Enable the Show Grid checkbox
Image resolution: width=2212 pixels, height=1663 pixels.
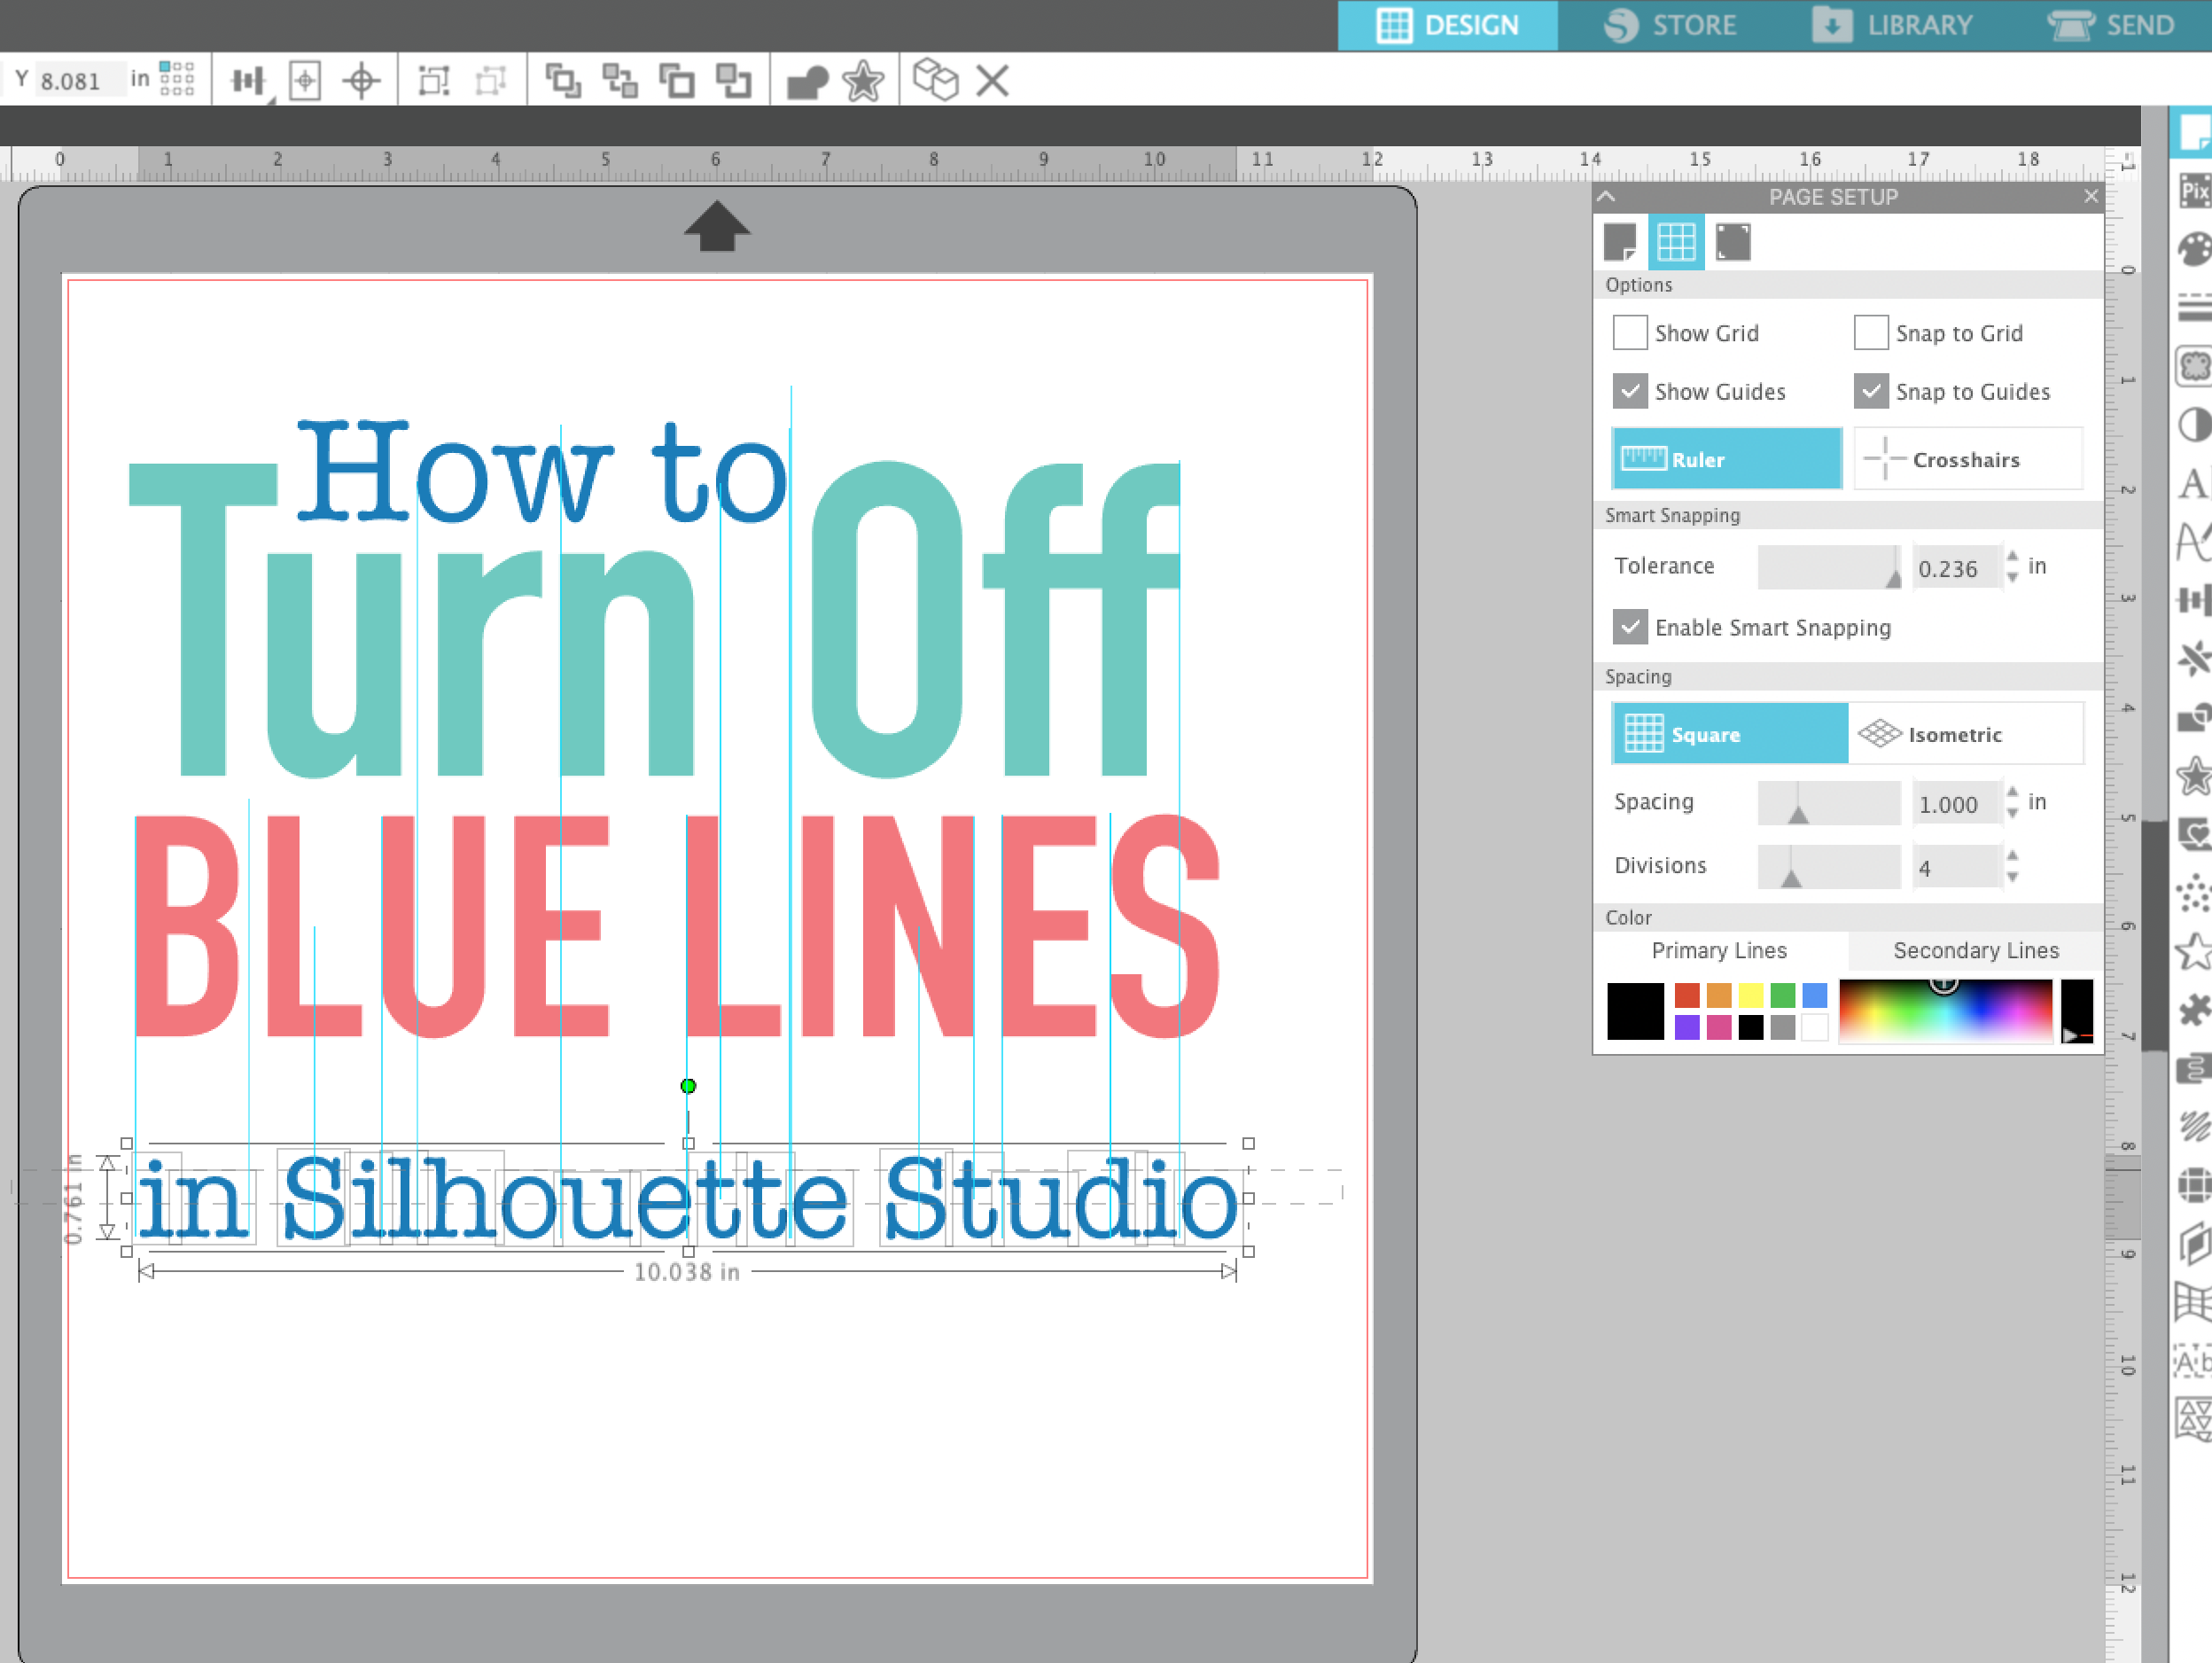tap(1630, 332)
